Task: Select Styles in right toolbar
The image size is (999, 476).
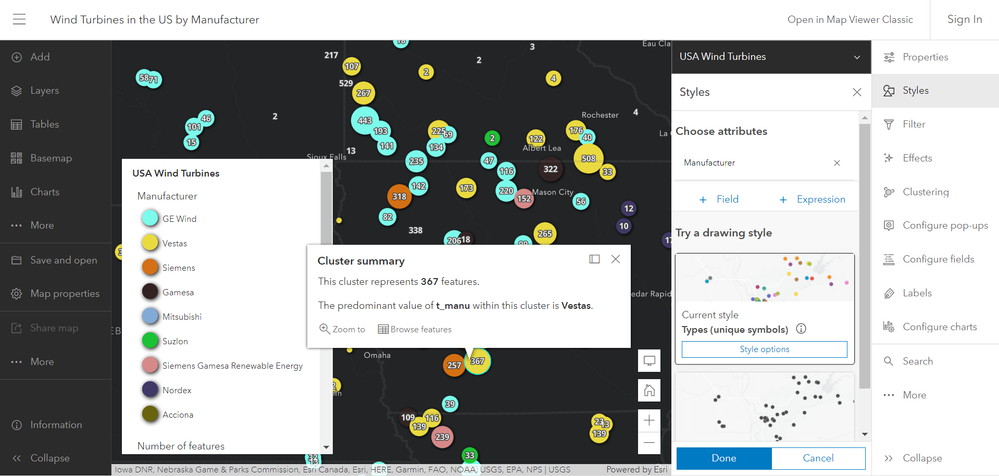Action: click(x=935, y=90)
